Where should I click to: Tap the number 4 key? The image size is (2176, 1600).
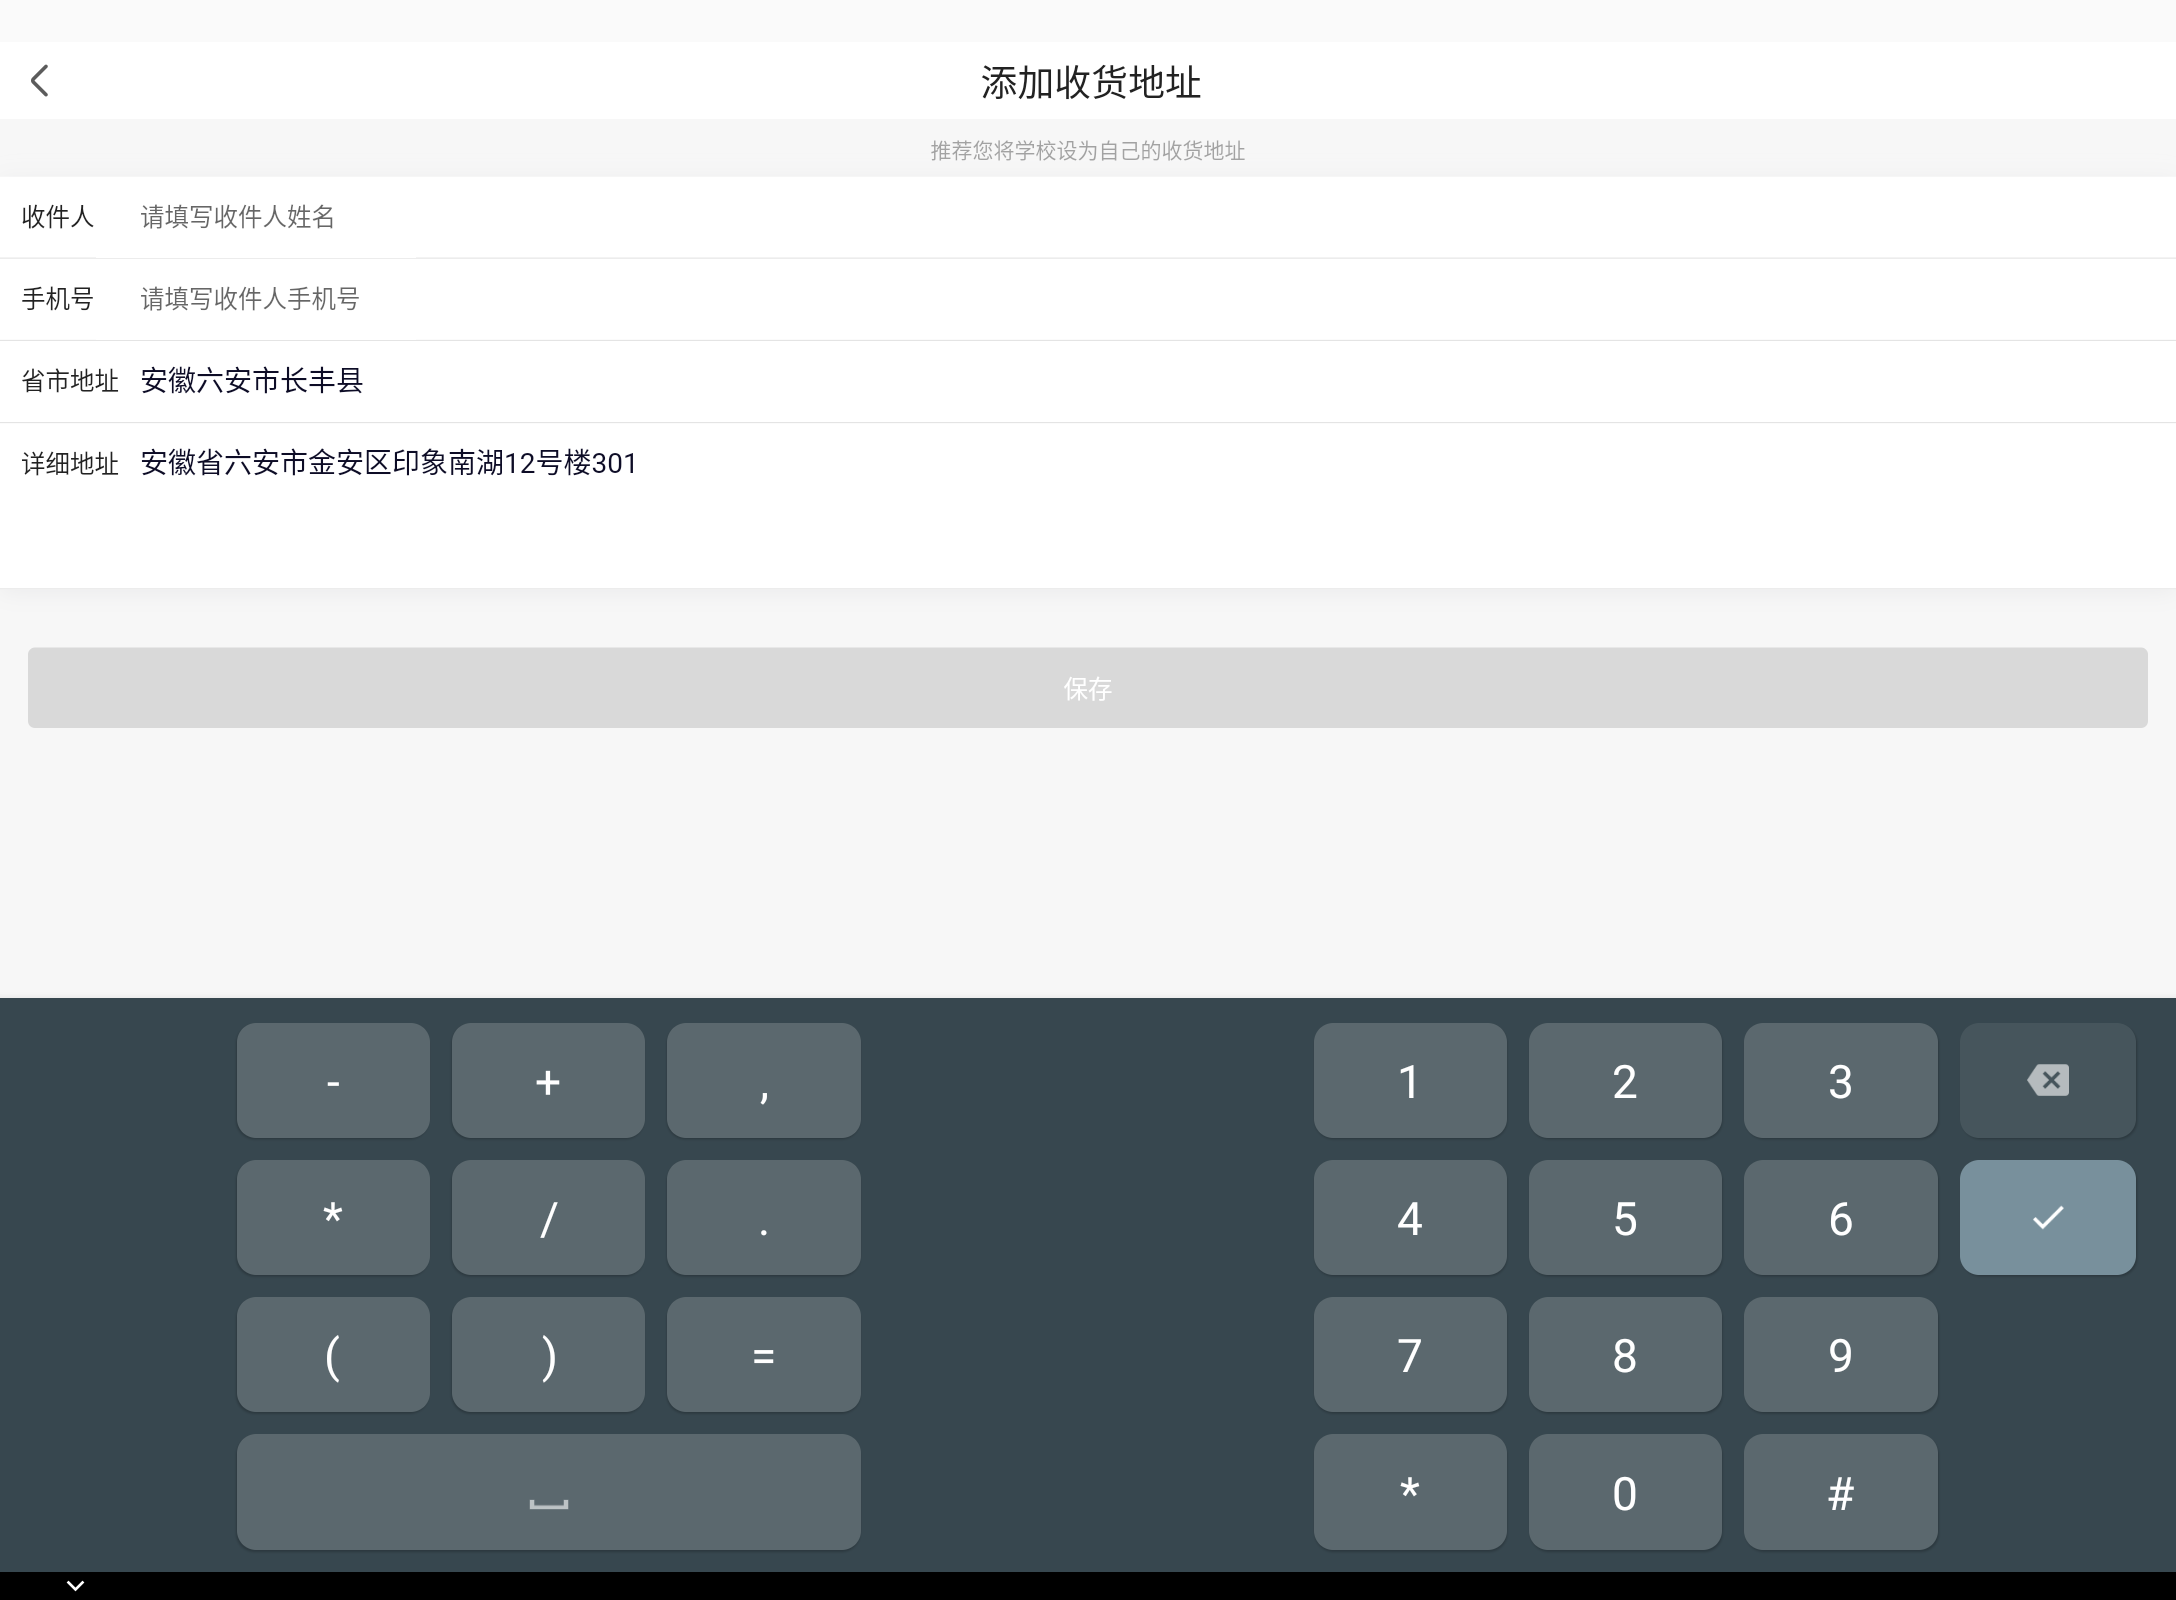tap(1410, 1217)
